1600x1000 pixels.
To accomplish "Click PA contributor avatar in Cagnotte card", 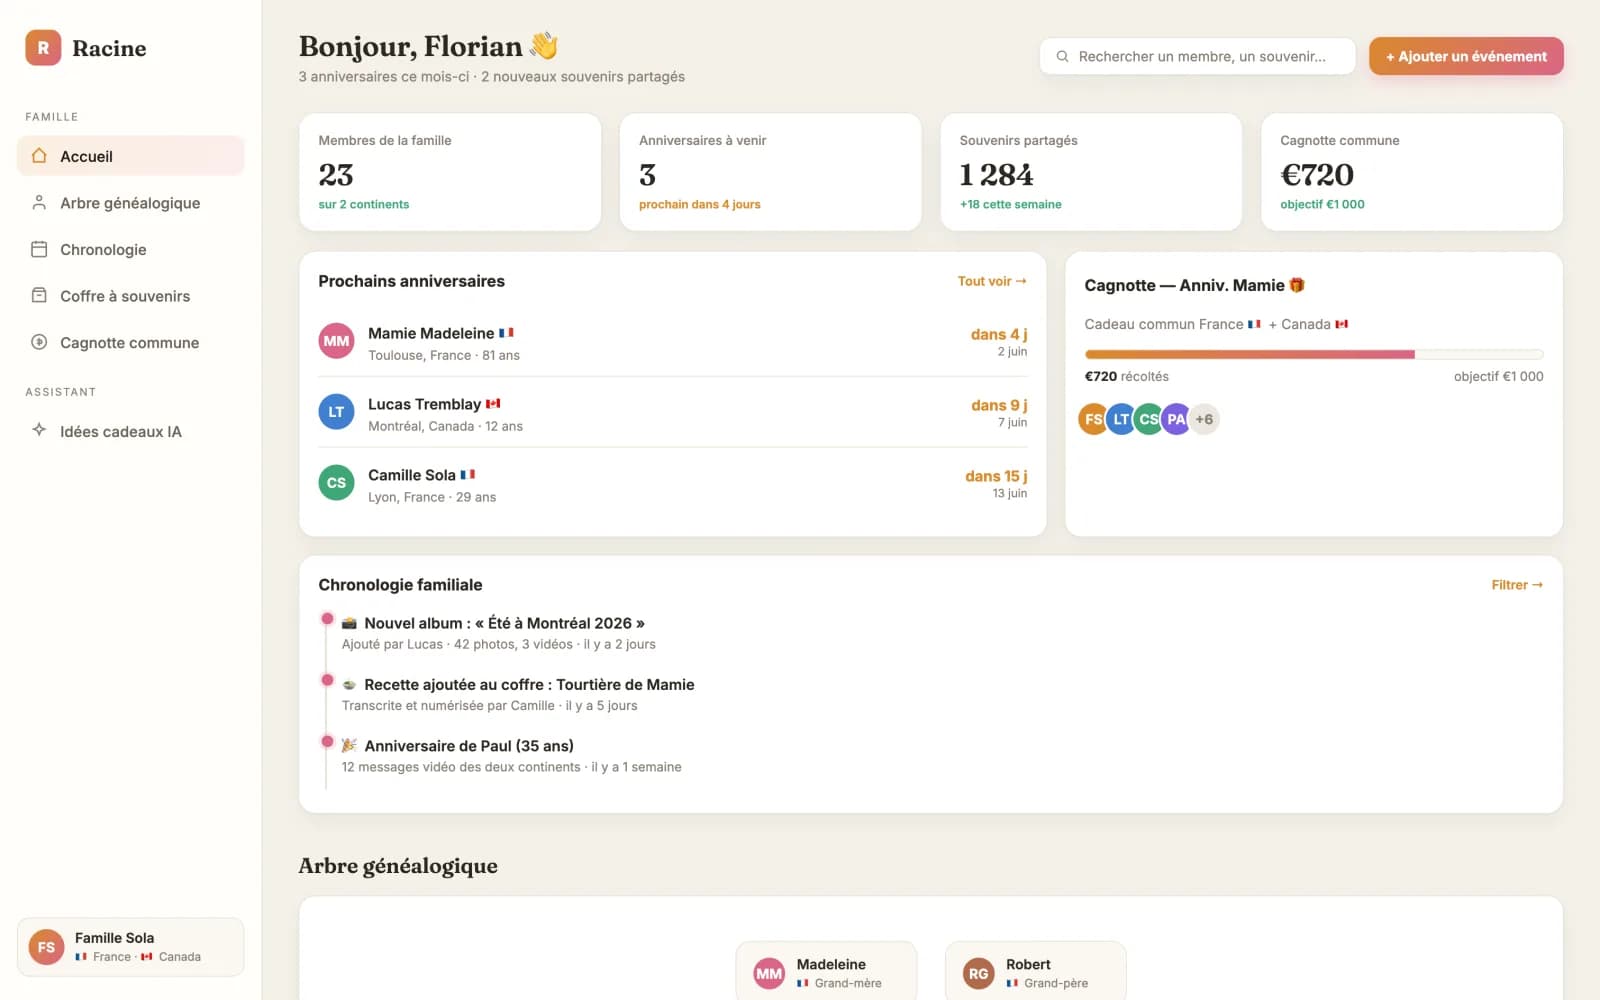I will (x=1176, y=419).
